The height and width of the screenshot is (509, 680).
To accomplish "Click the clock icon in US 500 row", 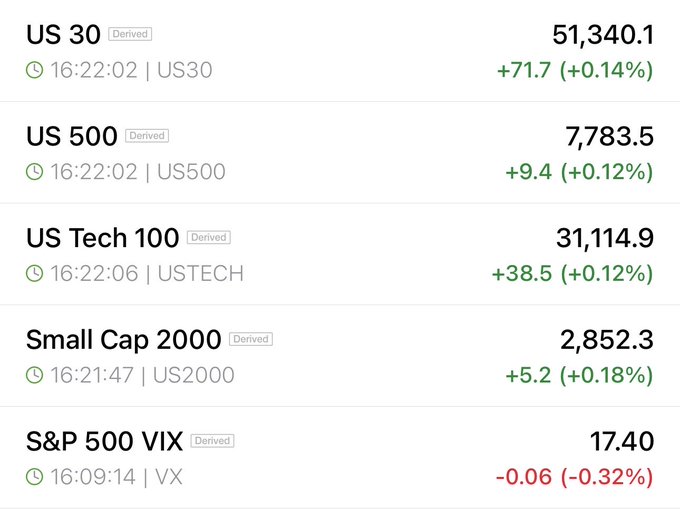I will click(34, 172).
